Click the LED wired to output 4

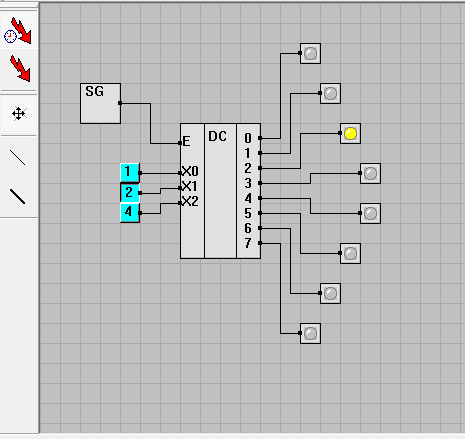coord(370,213)
